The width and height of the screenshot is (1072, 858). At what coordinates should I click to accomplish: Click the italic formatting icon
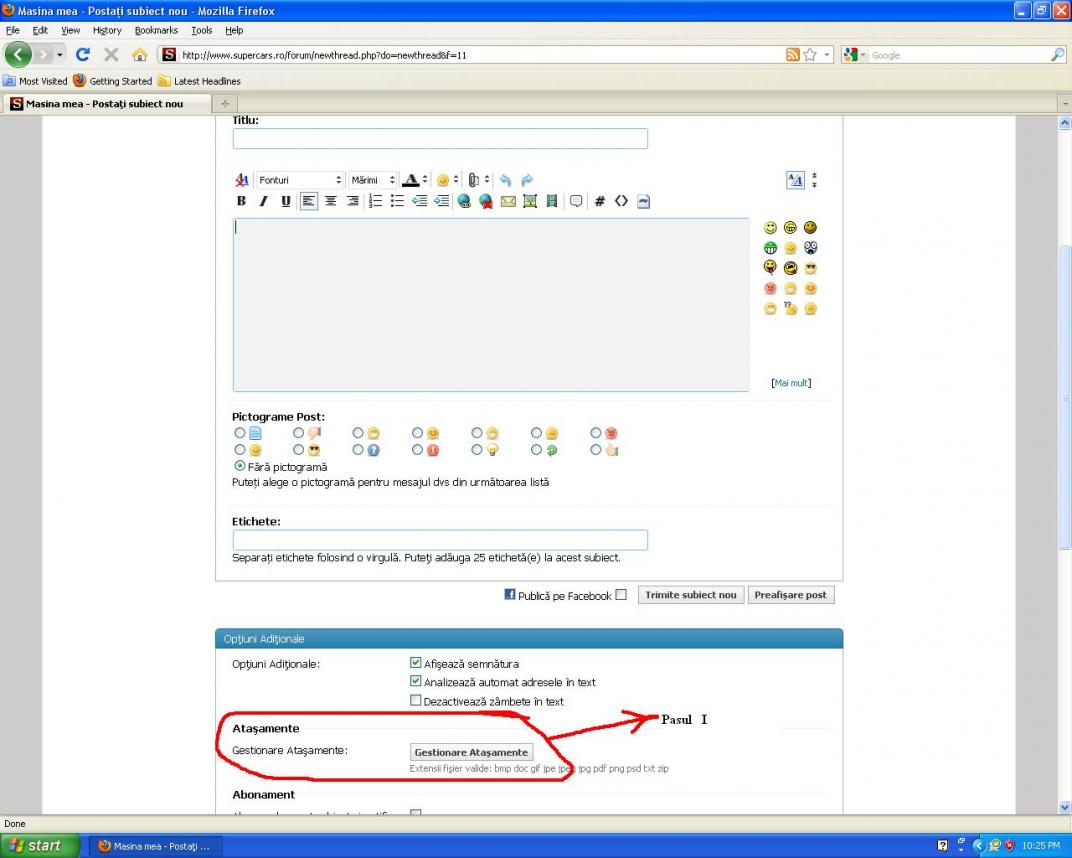(263, 201)
